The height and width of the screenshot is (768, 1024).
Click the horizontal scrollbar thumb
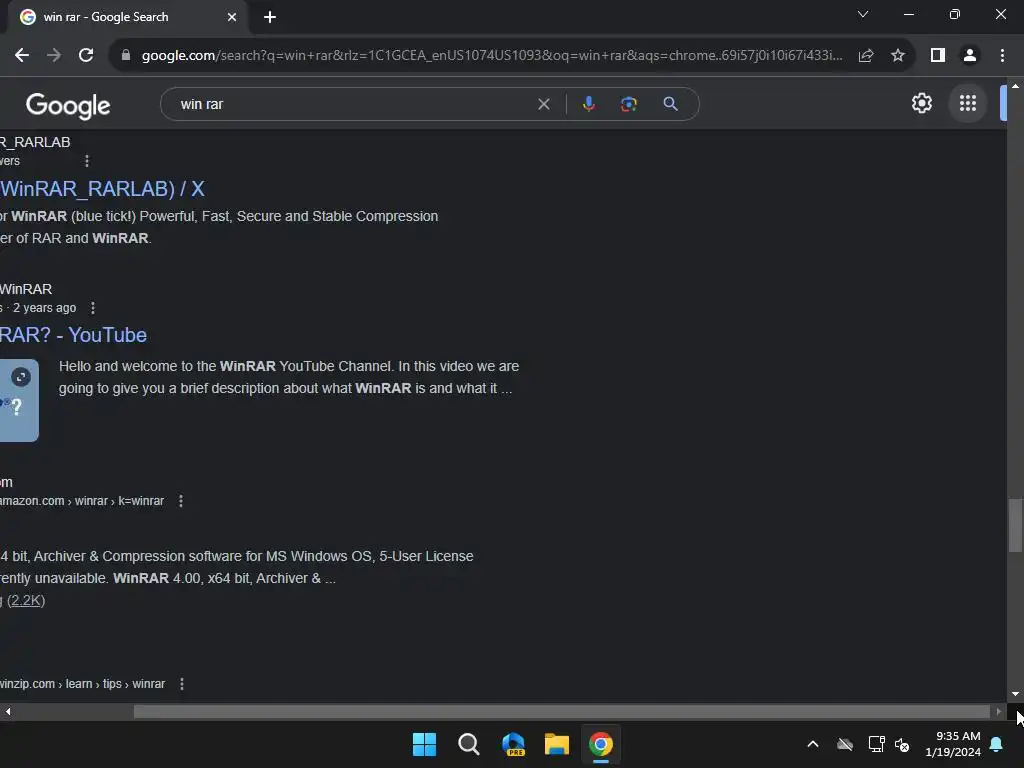(x=562, y=711)
